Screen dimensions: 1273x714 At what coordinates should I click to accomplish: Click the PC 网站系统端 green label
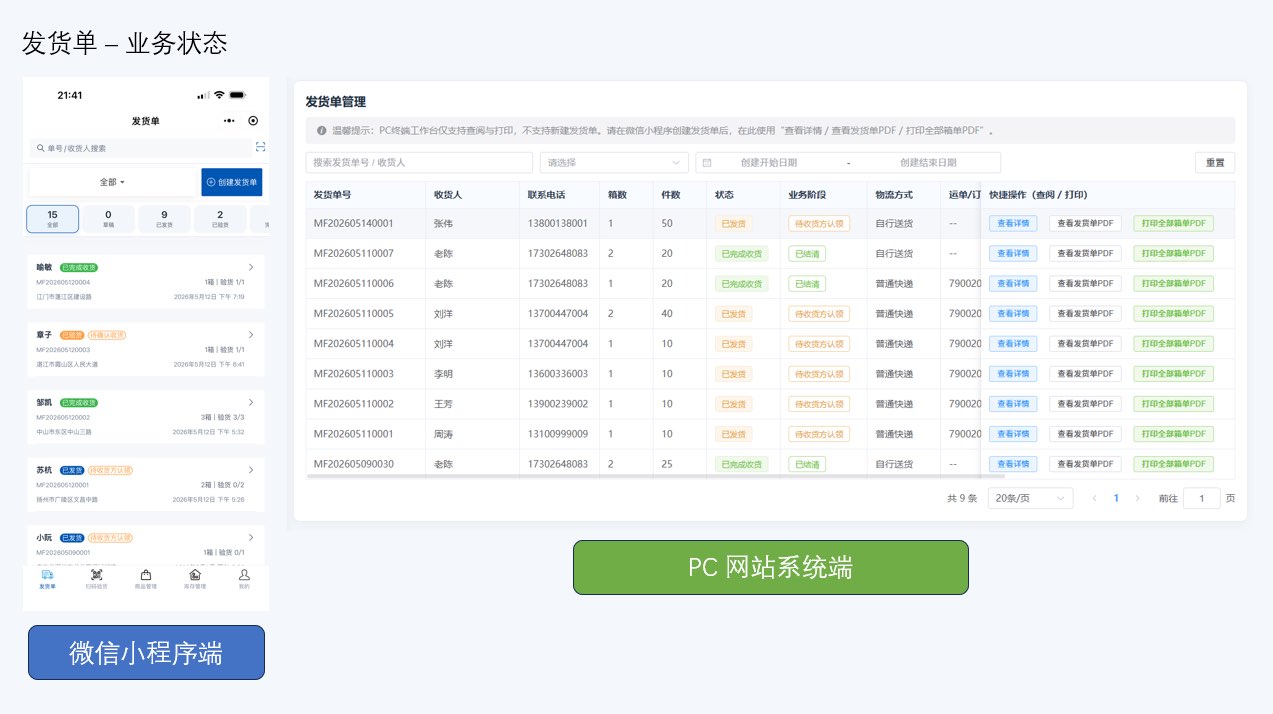(x=770, y=567)
